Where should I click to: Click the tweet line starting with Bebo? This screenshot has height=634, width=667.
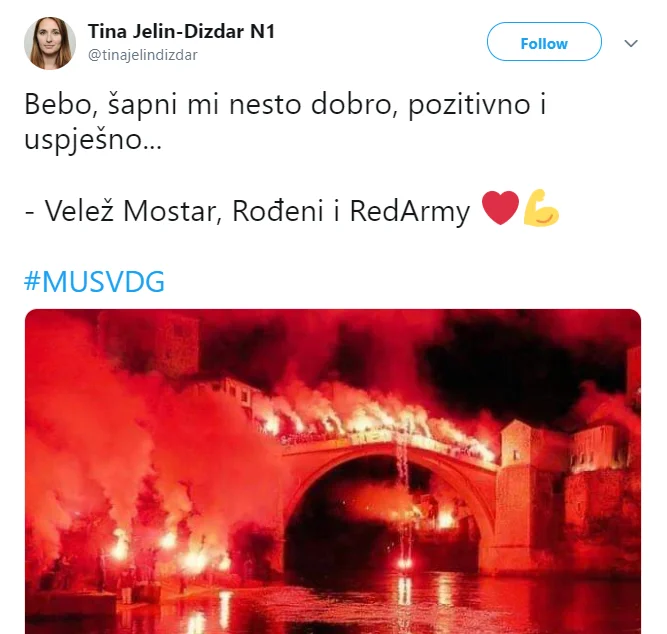[285, 104]
